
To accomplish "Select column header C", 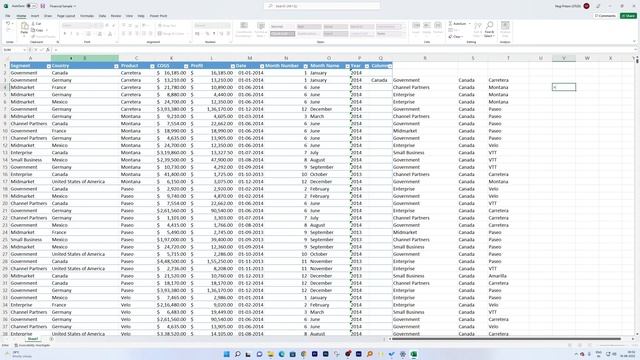I will pyautogui.click(x=136, y=58).
